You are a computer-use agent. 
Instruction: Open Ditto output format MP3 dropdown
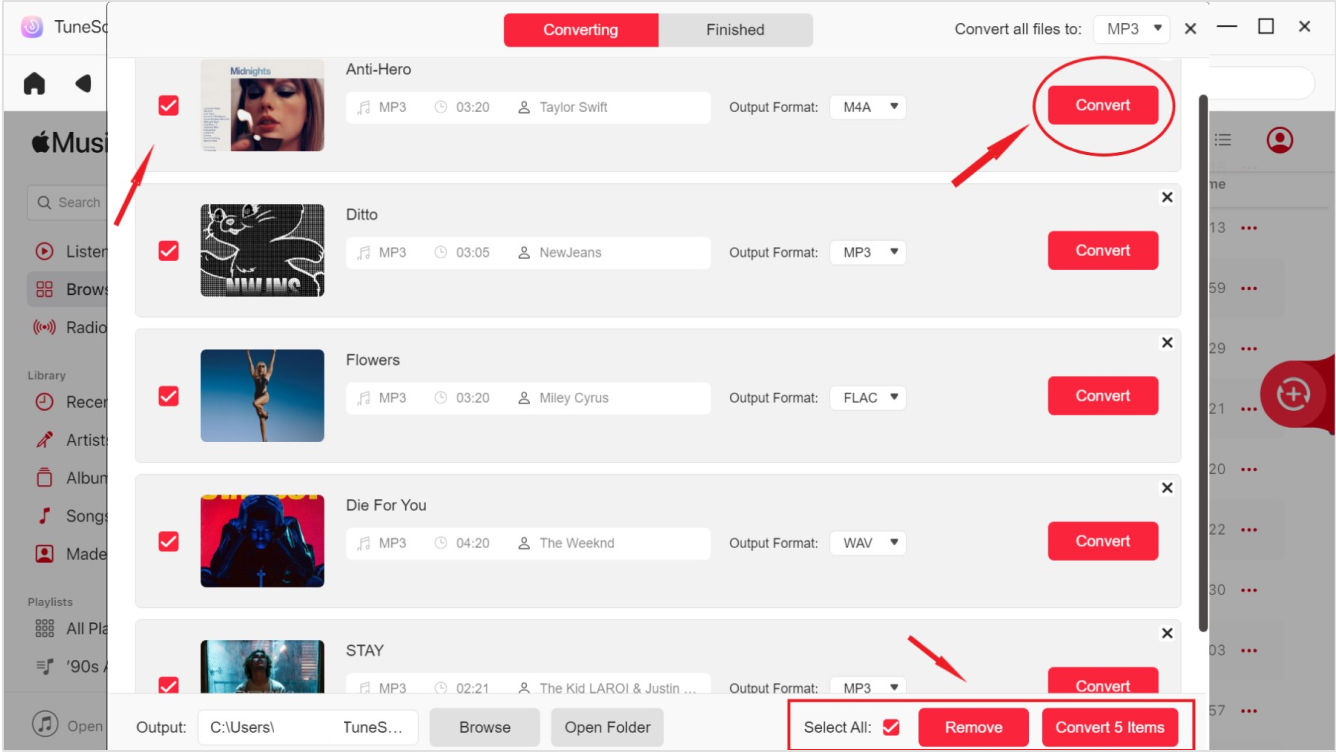[x=868, y=252]
